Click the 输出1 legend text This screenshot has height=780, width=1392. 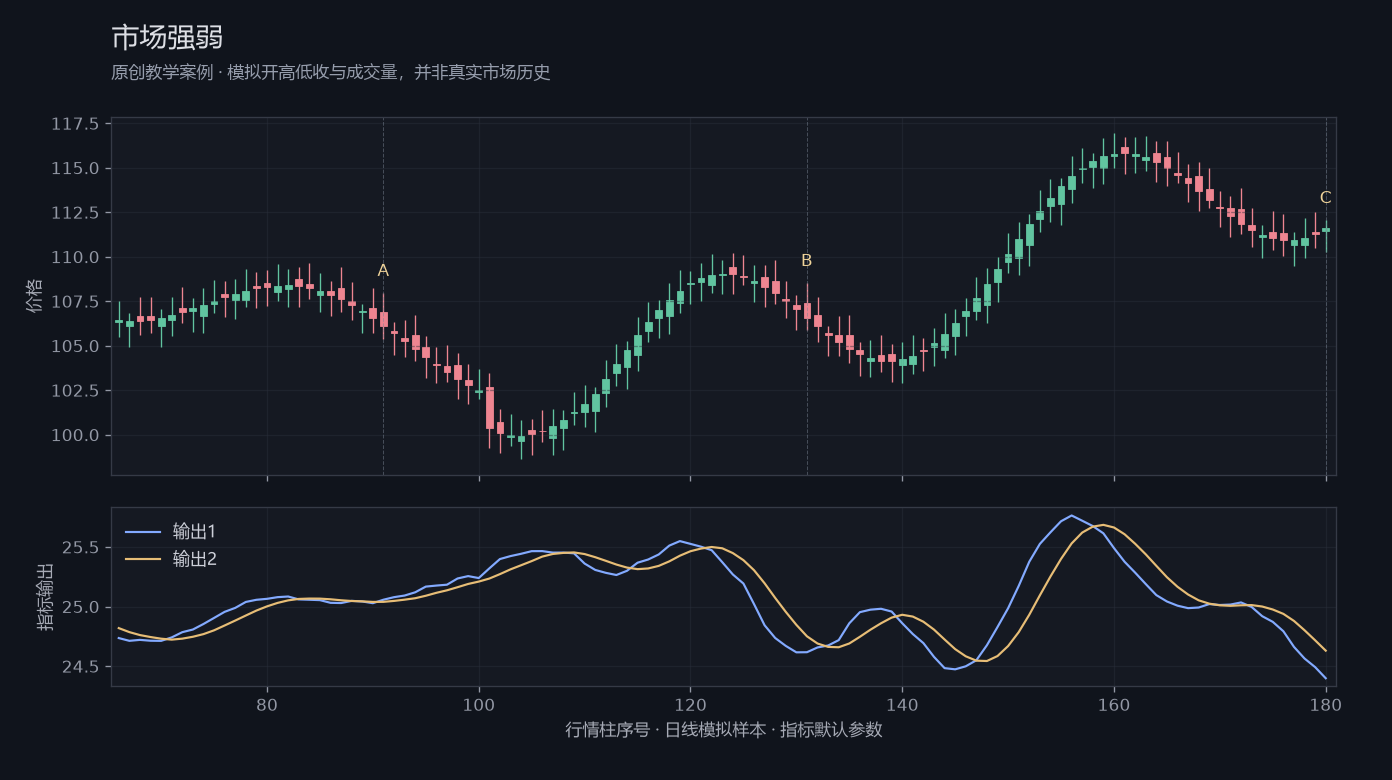[194, 531]
